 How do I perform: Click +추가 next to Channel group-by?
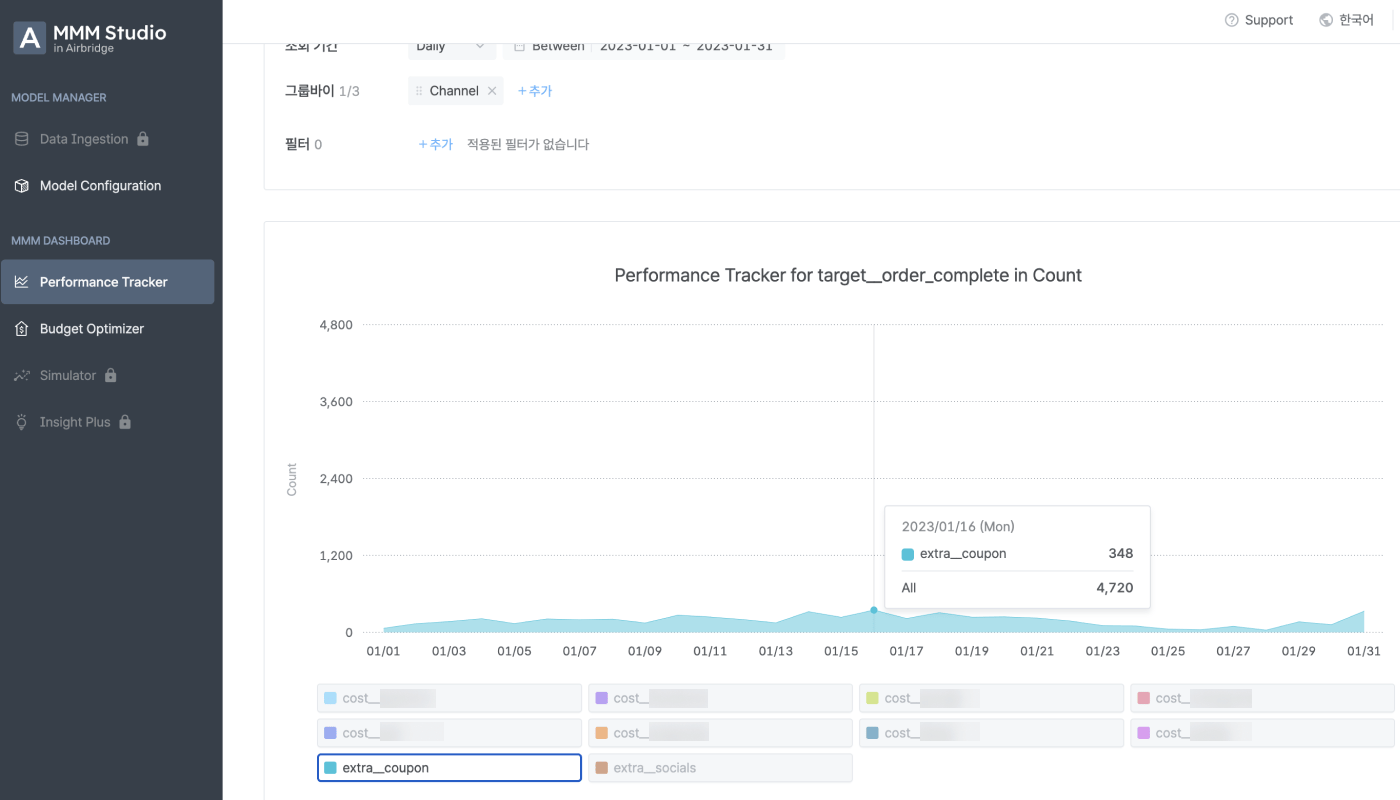[x=534, y=91]
